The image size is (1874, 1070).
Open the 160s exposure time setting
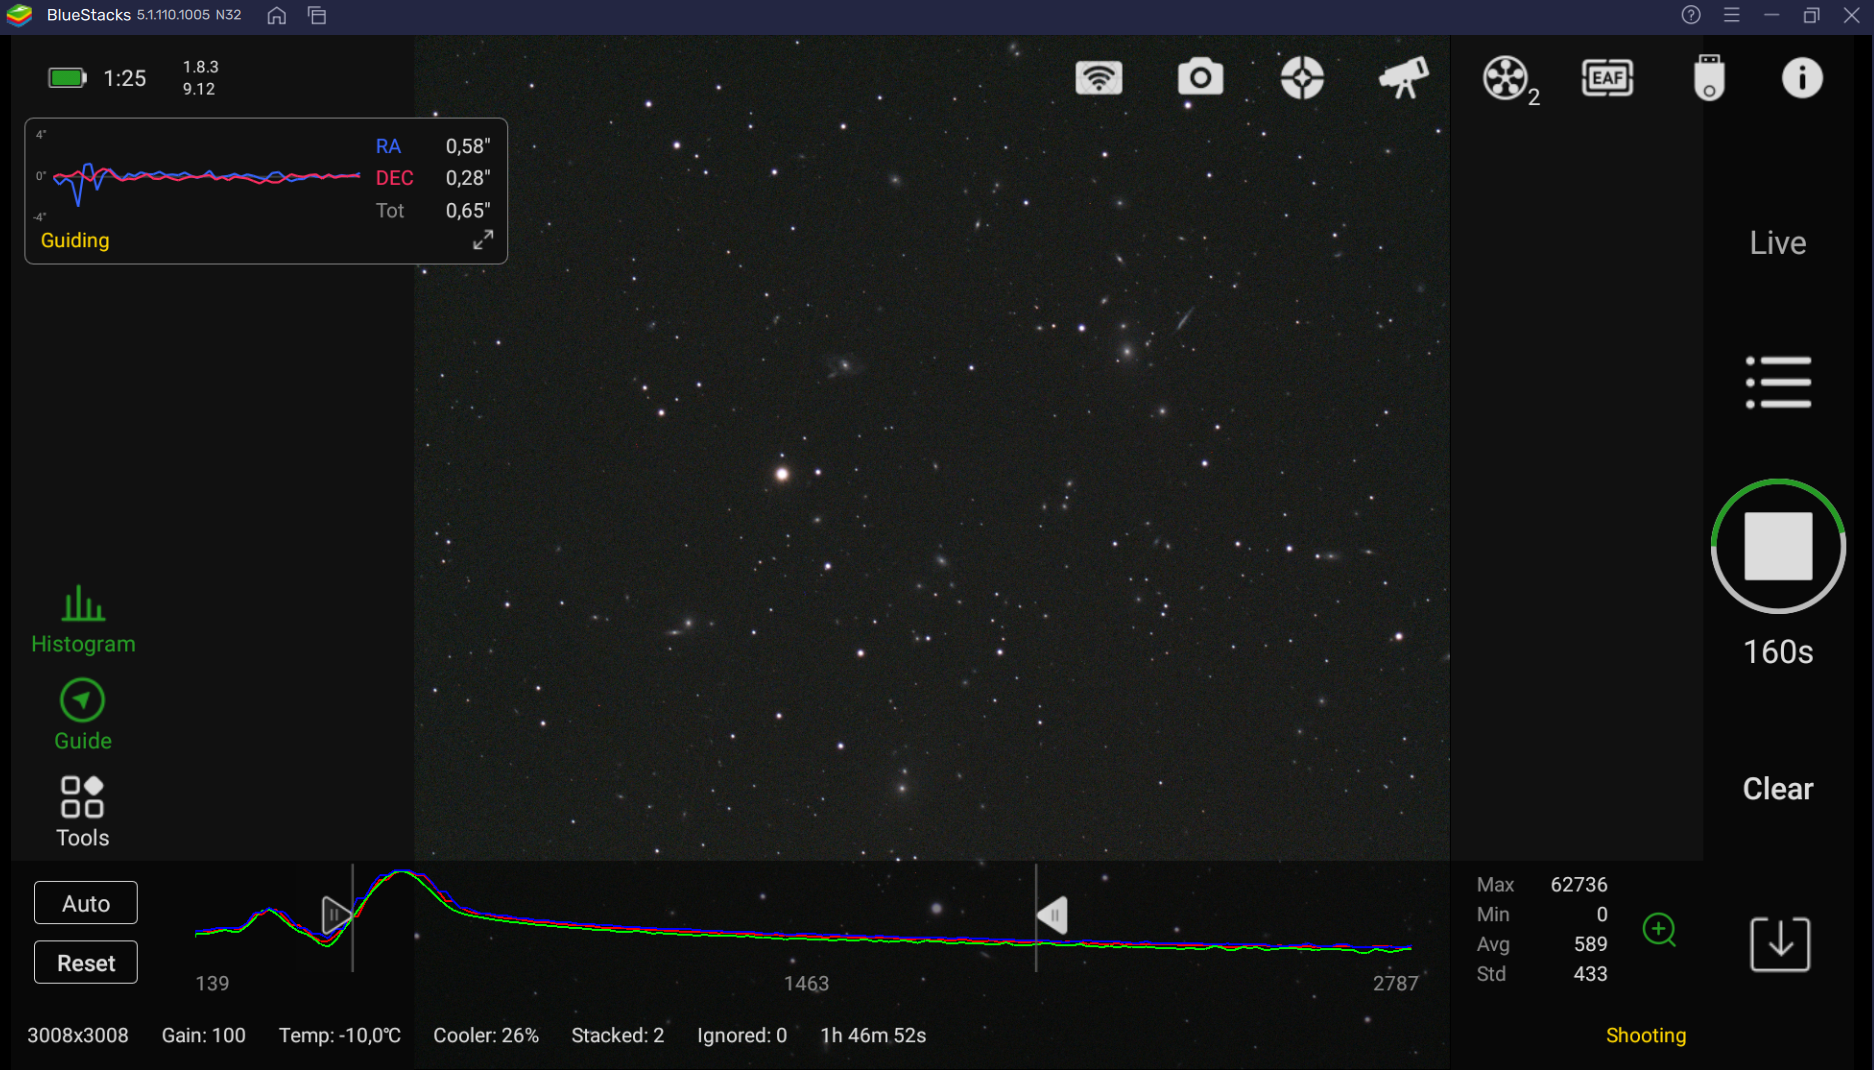[x=1778, y=652]
